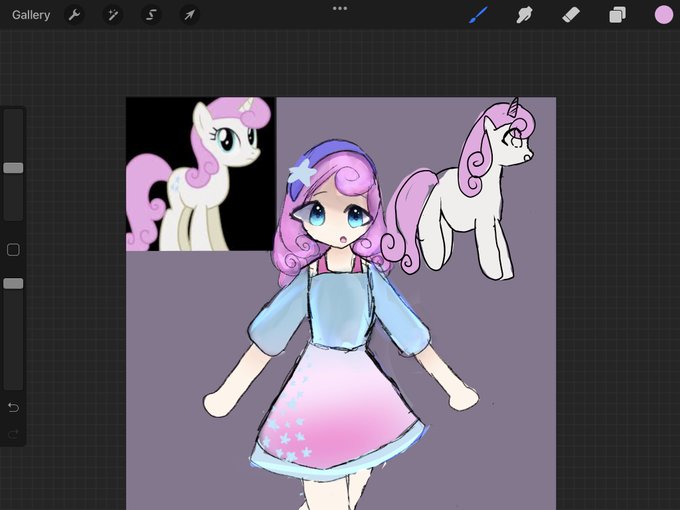Select the Brush tool
The width and height of the screenshot is (680, 510).
coord(478,15)
